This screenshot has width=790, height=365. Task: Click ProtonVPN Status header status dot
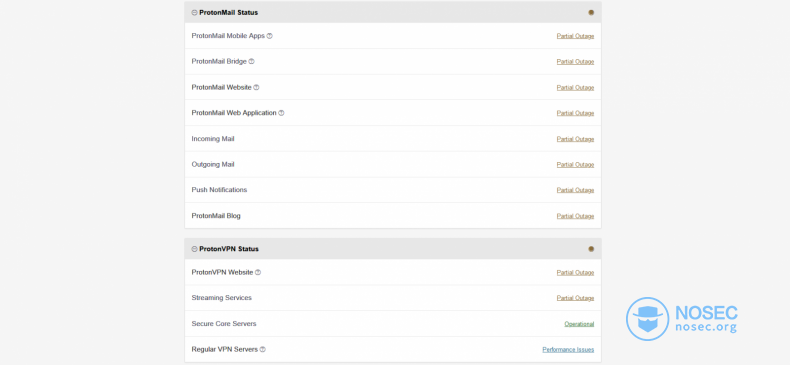coord(591,249)
